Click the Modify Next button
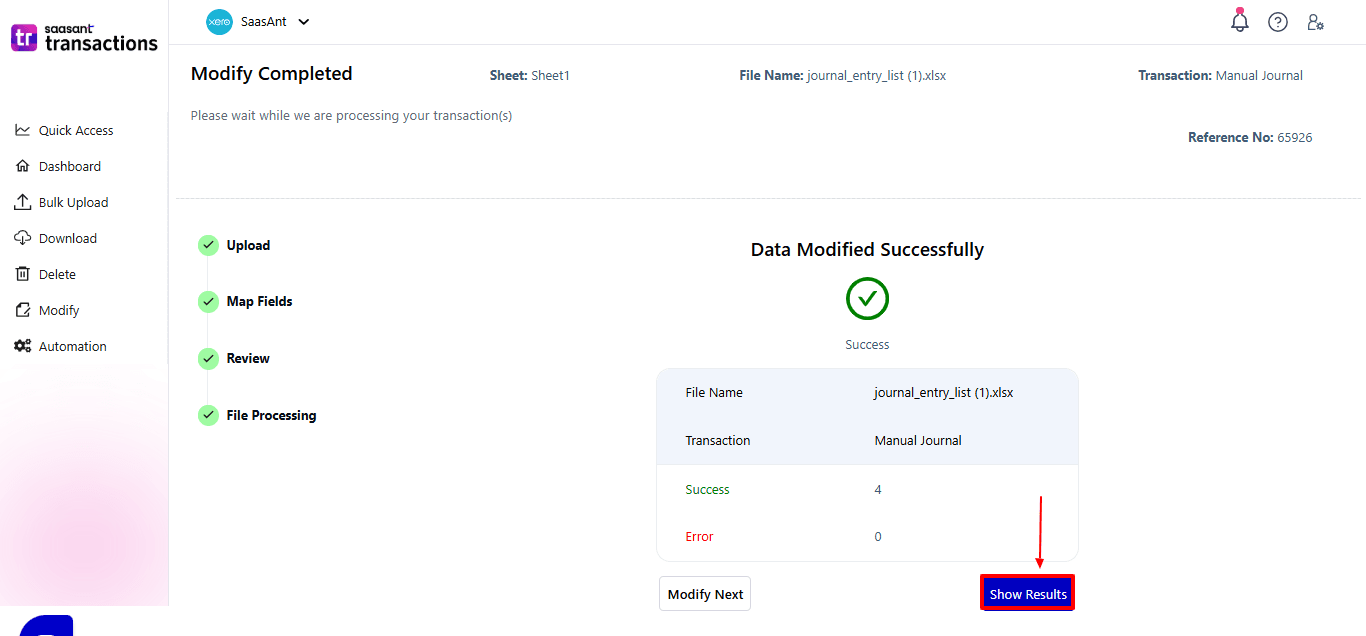Image resolution: width=1366 pixels, height=636 pixels. 705,594
